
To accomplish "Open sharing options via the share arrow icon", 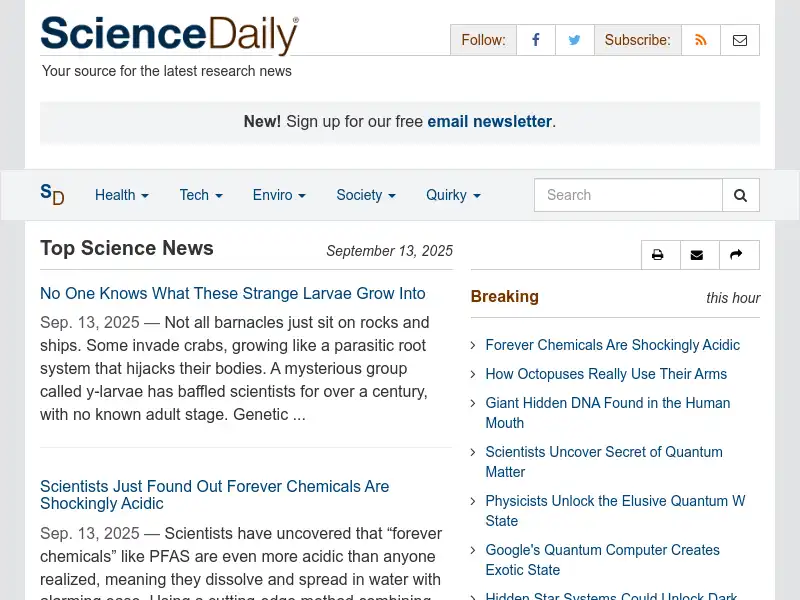I will pyautogui.click(x=738, y=255).
